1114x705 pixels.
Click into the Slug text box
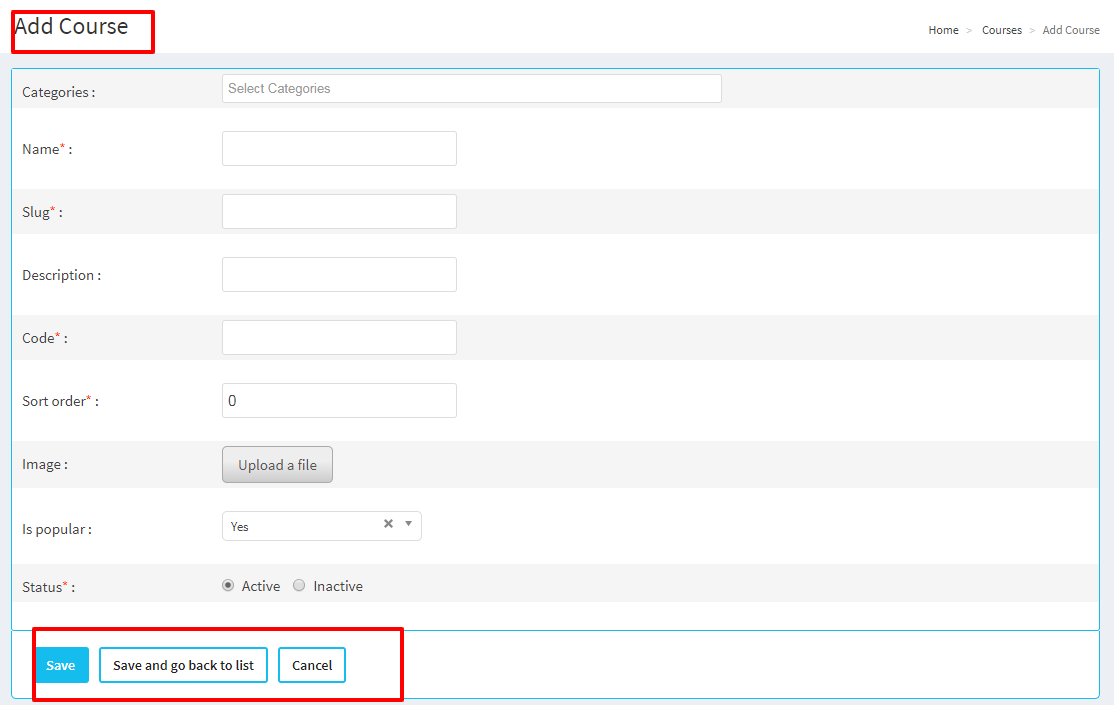[339, 212]
